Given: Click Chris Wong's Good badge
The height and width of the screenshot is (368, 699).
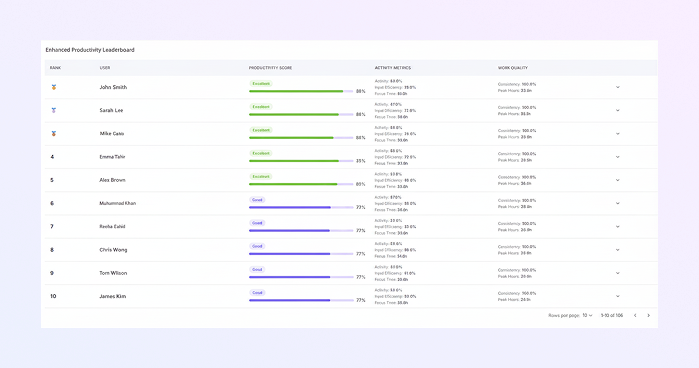Looking at the screenshot, I should (257, 246).
